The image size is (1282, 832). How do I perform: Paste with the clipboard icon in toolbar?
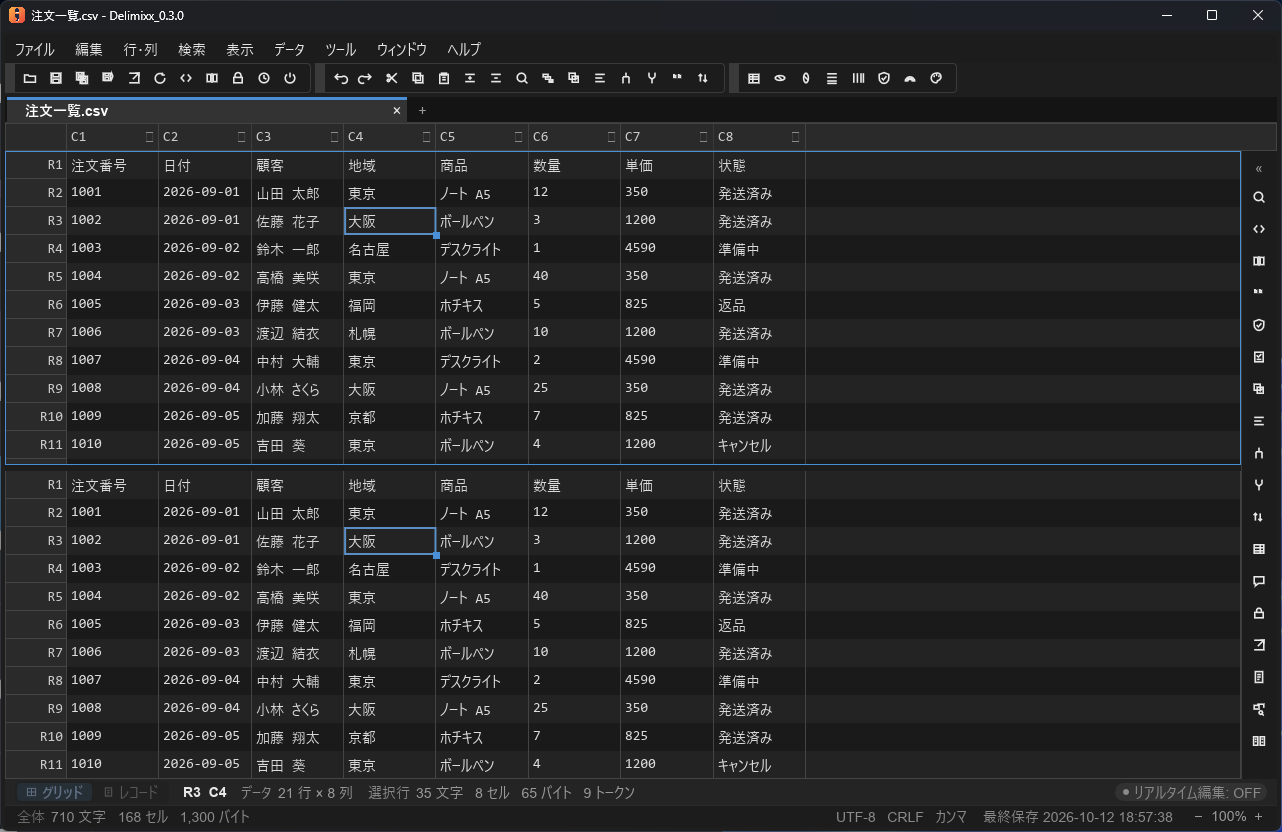444,78
